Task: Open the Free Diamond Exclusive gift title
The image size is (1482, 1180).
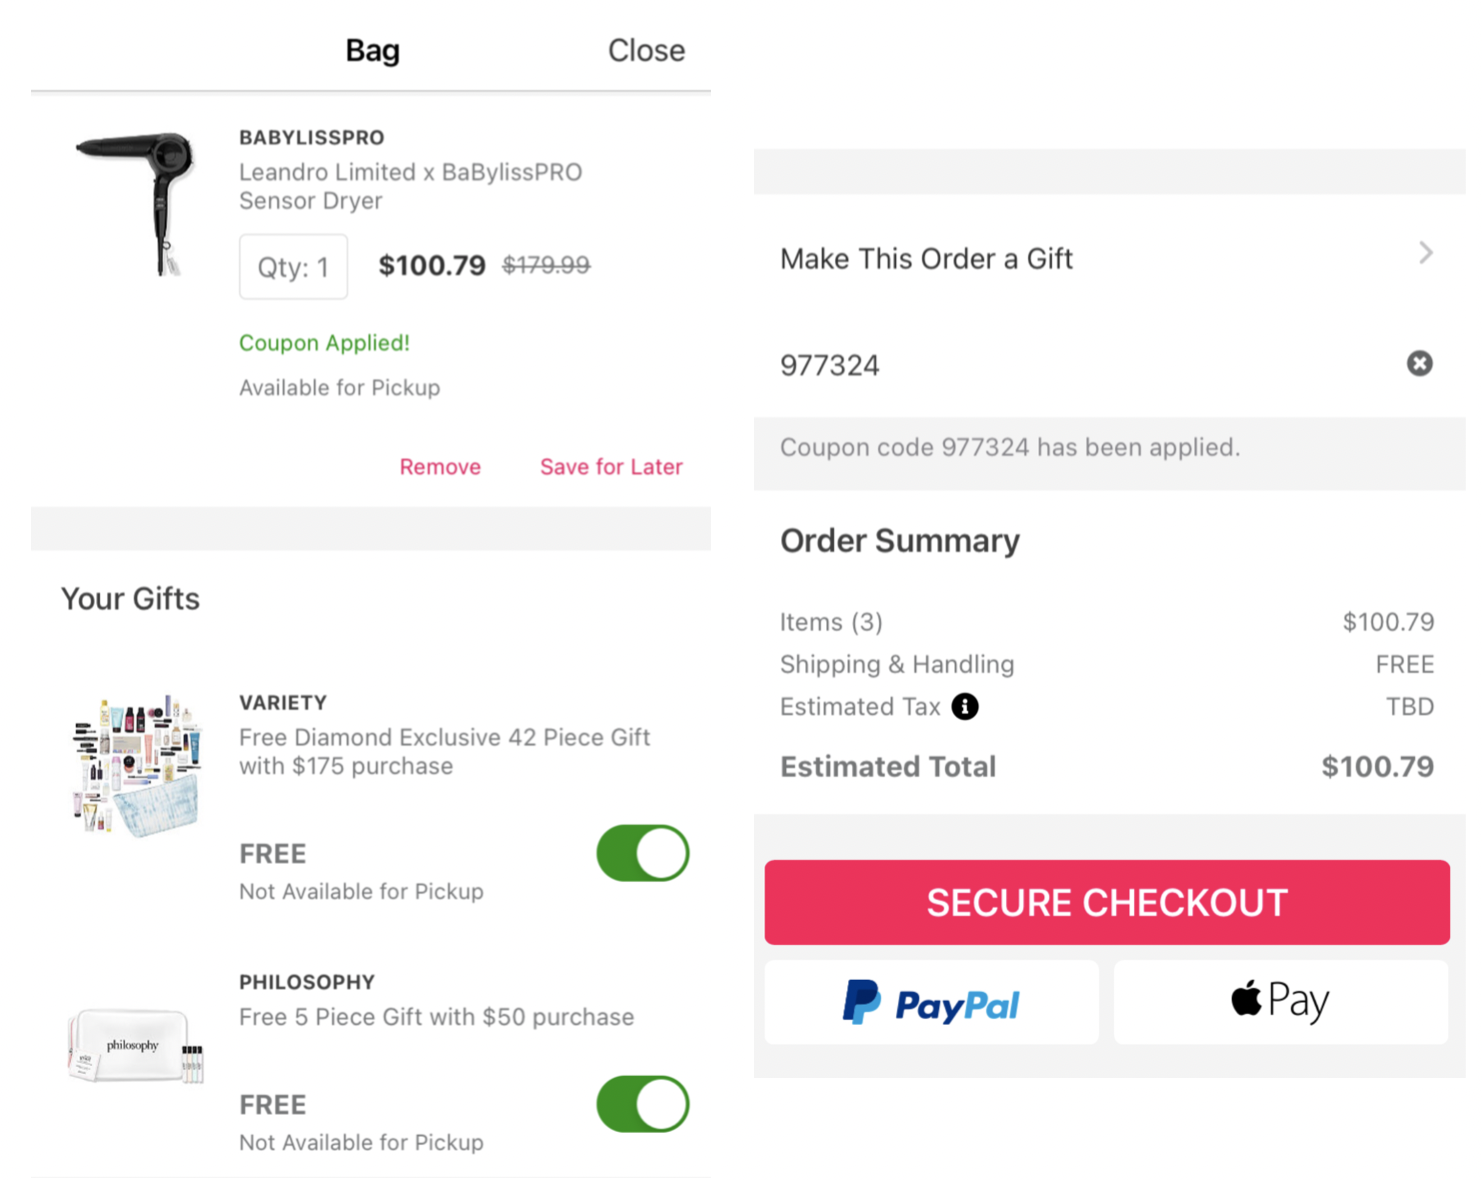Action: (444, 751)
